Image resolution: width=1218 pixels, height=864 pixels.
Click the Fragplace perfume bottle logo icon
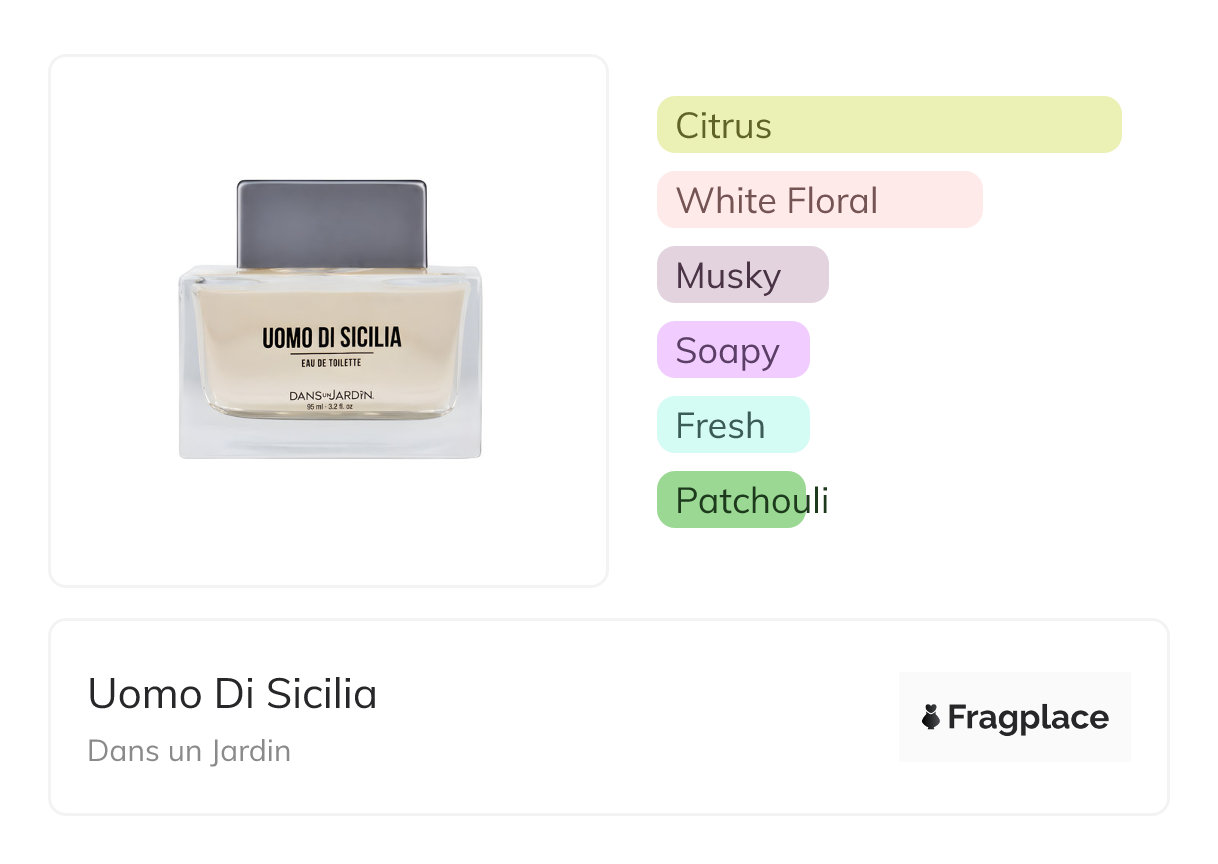tap(931, 717)
